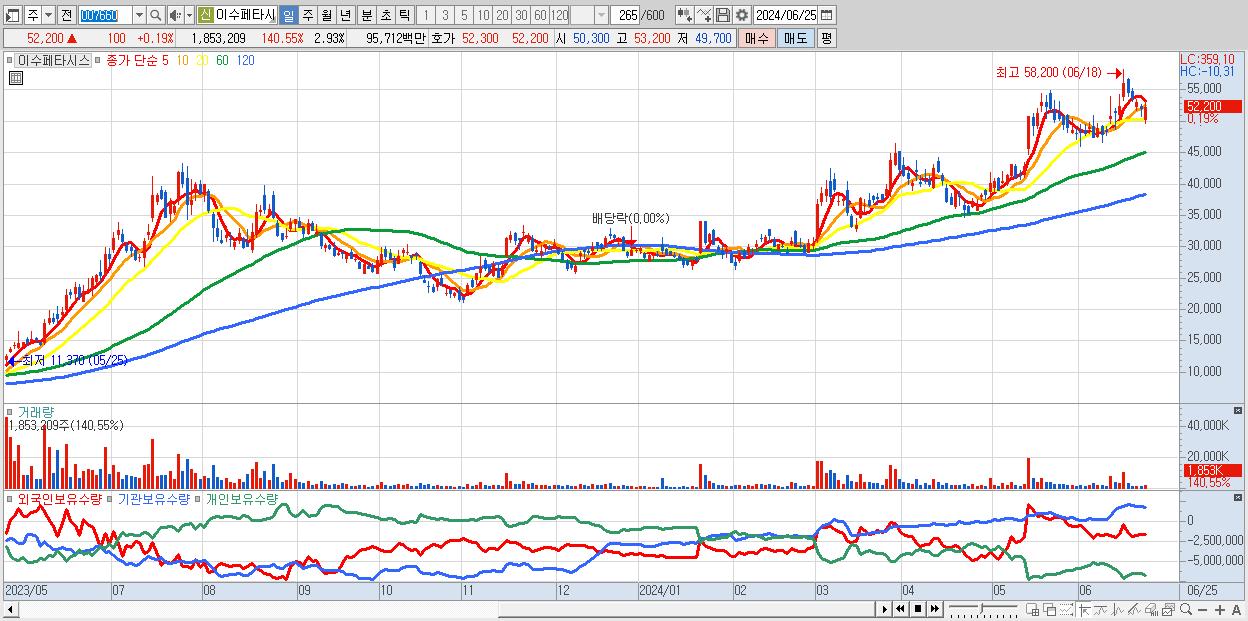This screenshot has width=1248, height=621.
Task: Click the speaker sound icon
Action: [175, 15]
